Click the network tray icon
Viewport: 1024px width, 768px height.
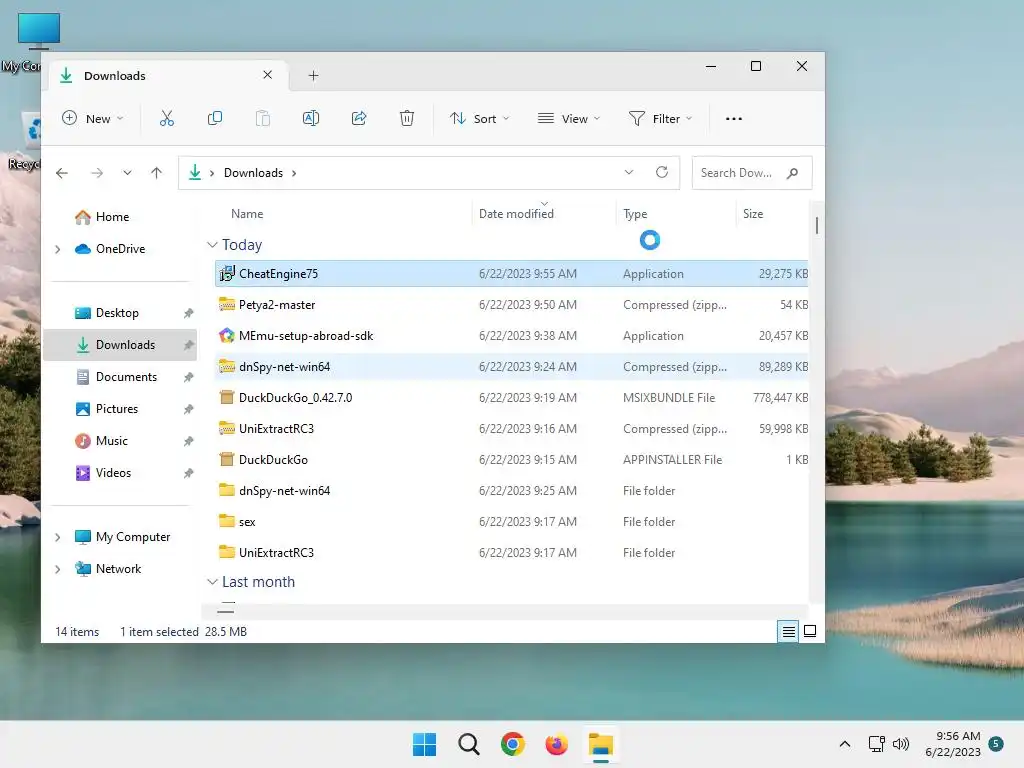click(x=876, y=744)
